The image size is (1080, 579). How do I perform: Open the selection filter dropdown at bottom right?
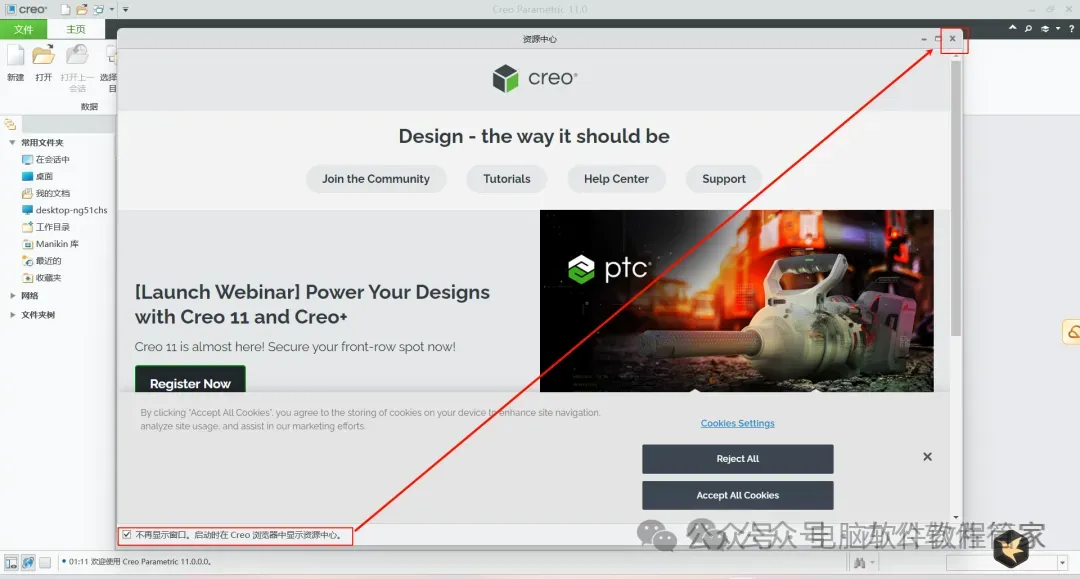(x=1062, y=562)
